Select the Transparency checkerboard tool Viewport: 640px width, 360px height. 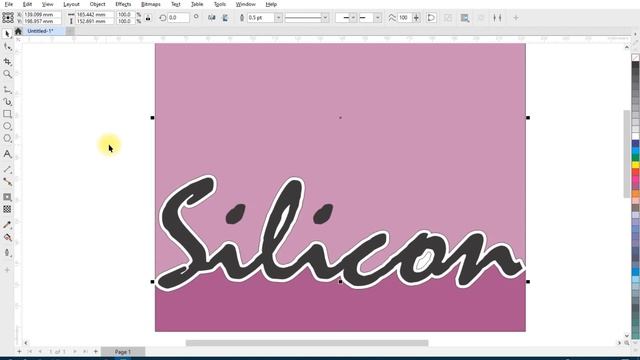click(x=7, y=209)
